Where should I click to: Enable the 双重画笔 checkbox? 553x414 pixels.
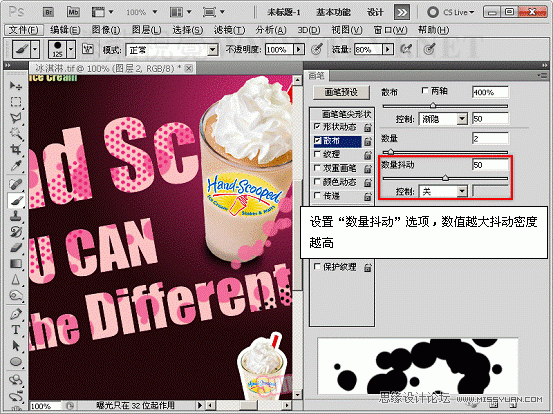coord(317,168)
